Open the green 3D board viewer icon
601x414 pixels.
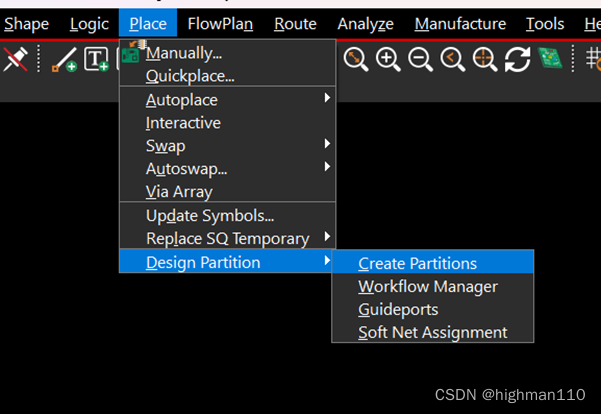[x=549, y=59]
